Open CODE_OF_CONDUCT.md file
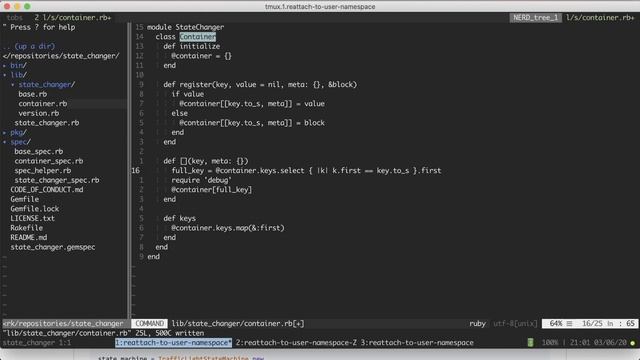 tap(47, 190)
